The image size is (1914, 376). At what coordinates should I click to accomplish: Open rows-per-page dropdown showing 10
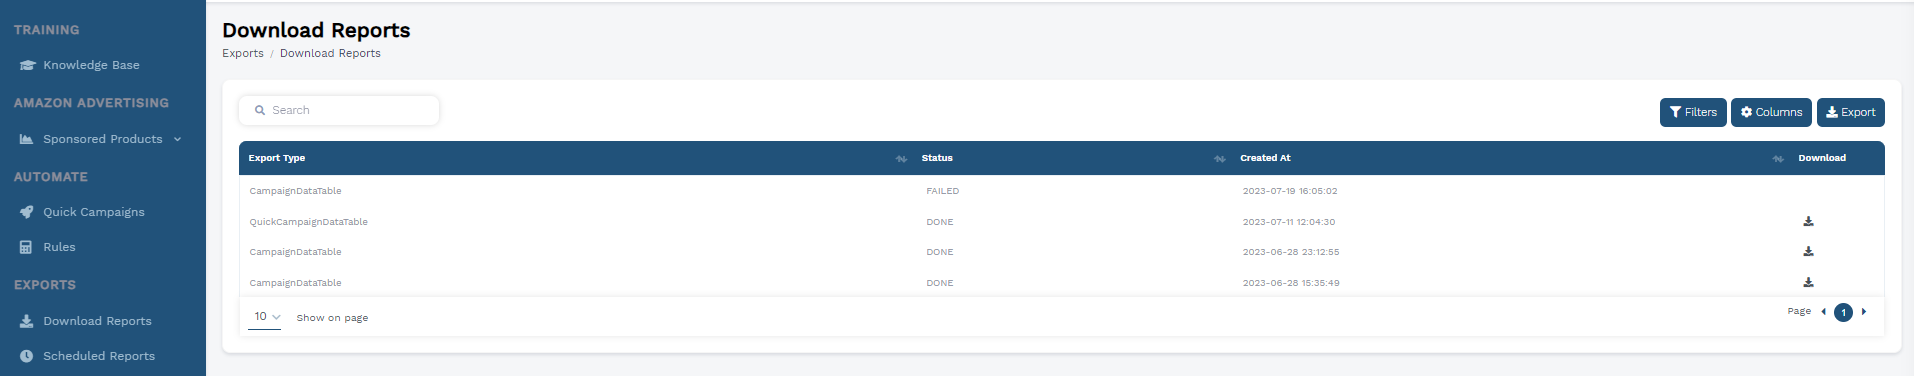click(266, 317)
